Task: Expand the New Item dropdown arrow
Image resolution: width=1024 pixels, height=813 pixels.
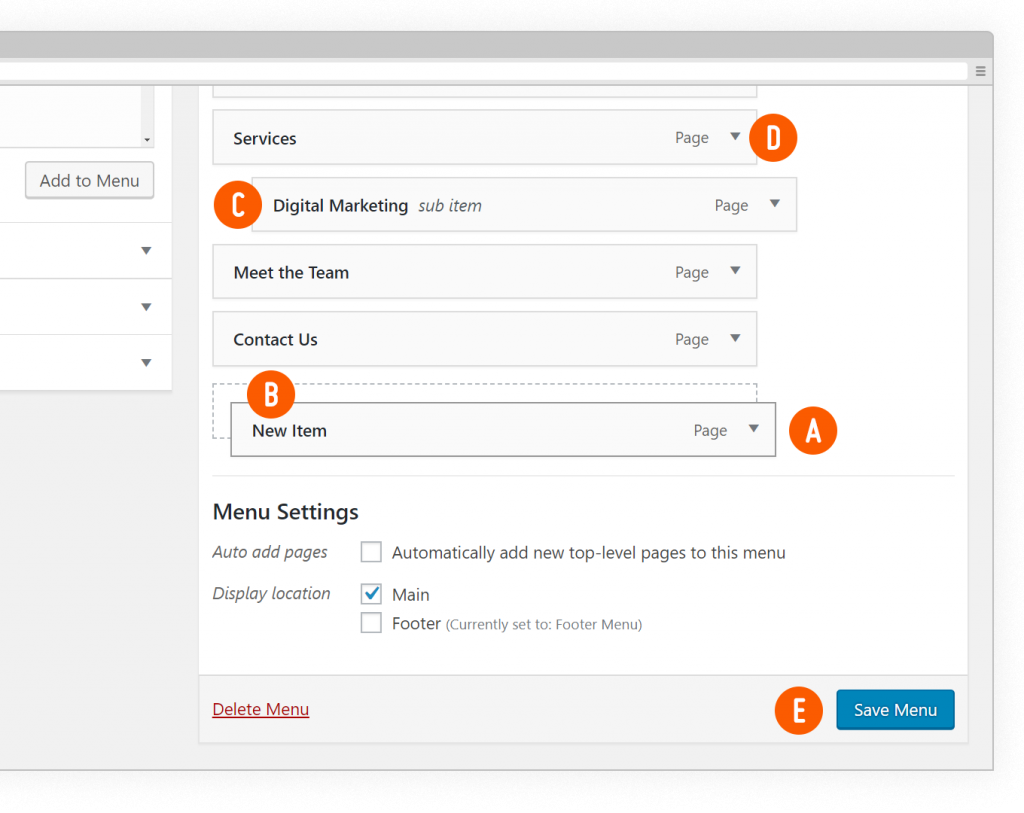Action: tap(754, 429)
